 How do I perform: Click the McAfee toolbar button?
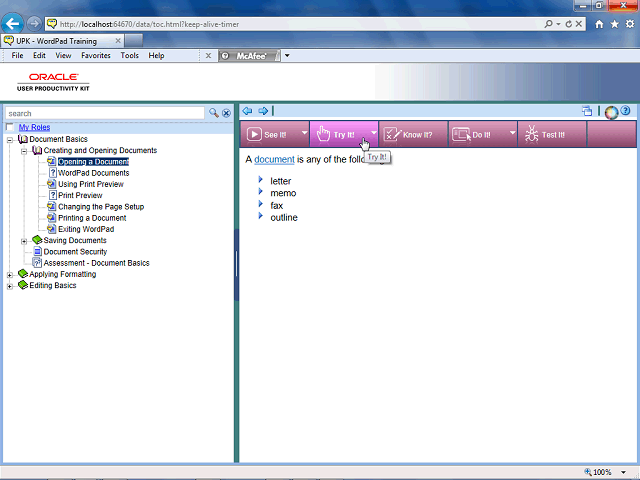click(250, 56)
